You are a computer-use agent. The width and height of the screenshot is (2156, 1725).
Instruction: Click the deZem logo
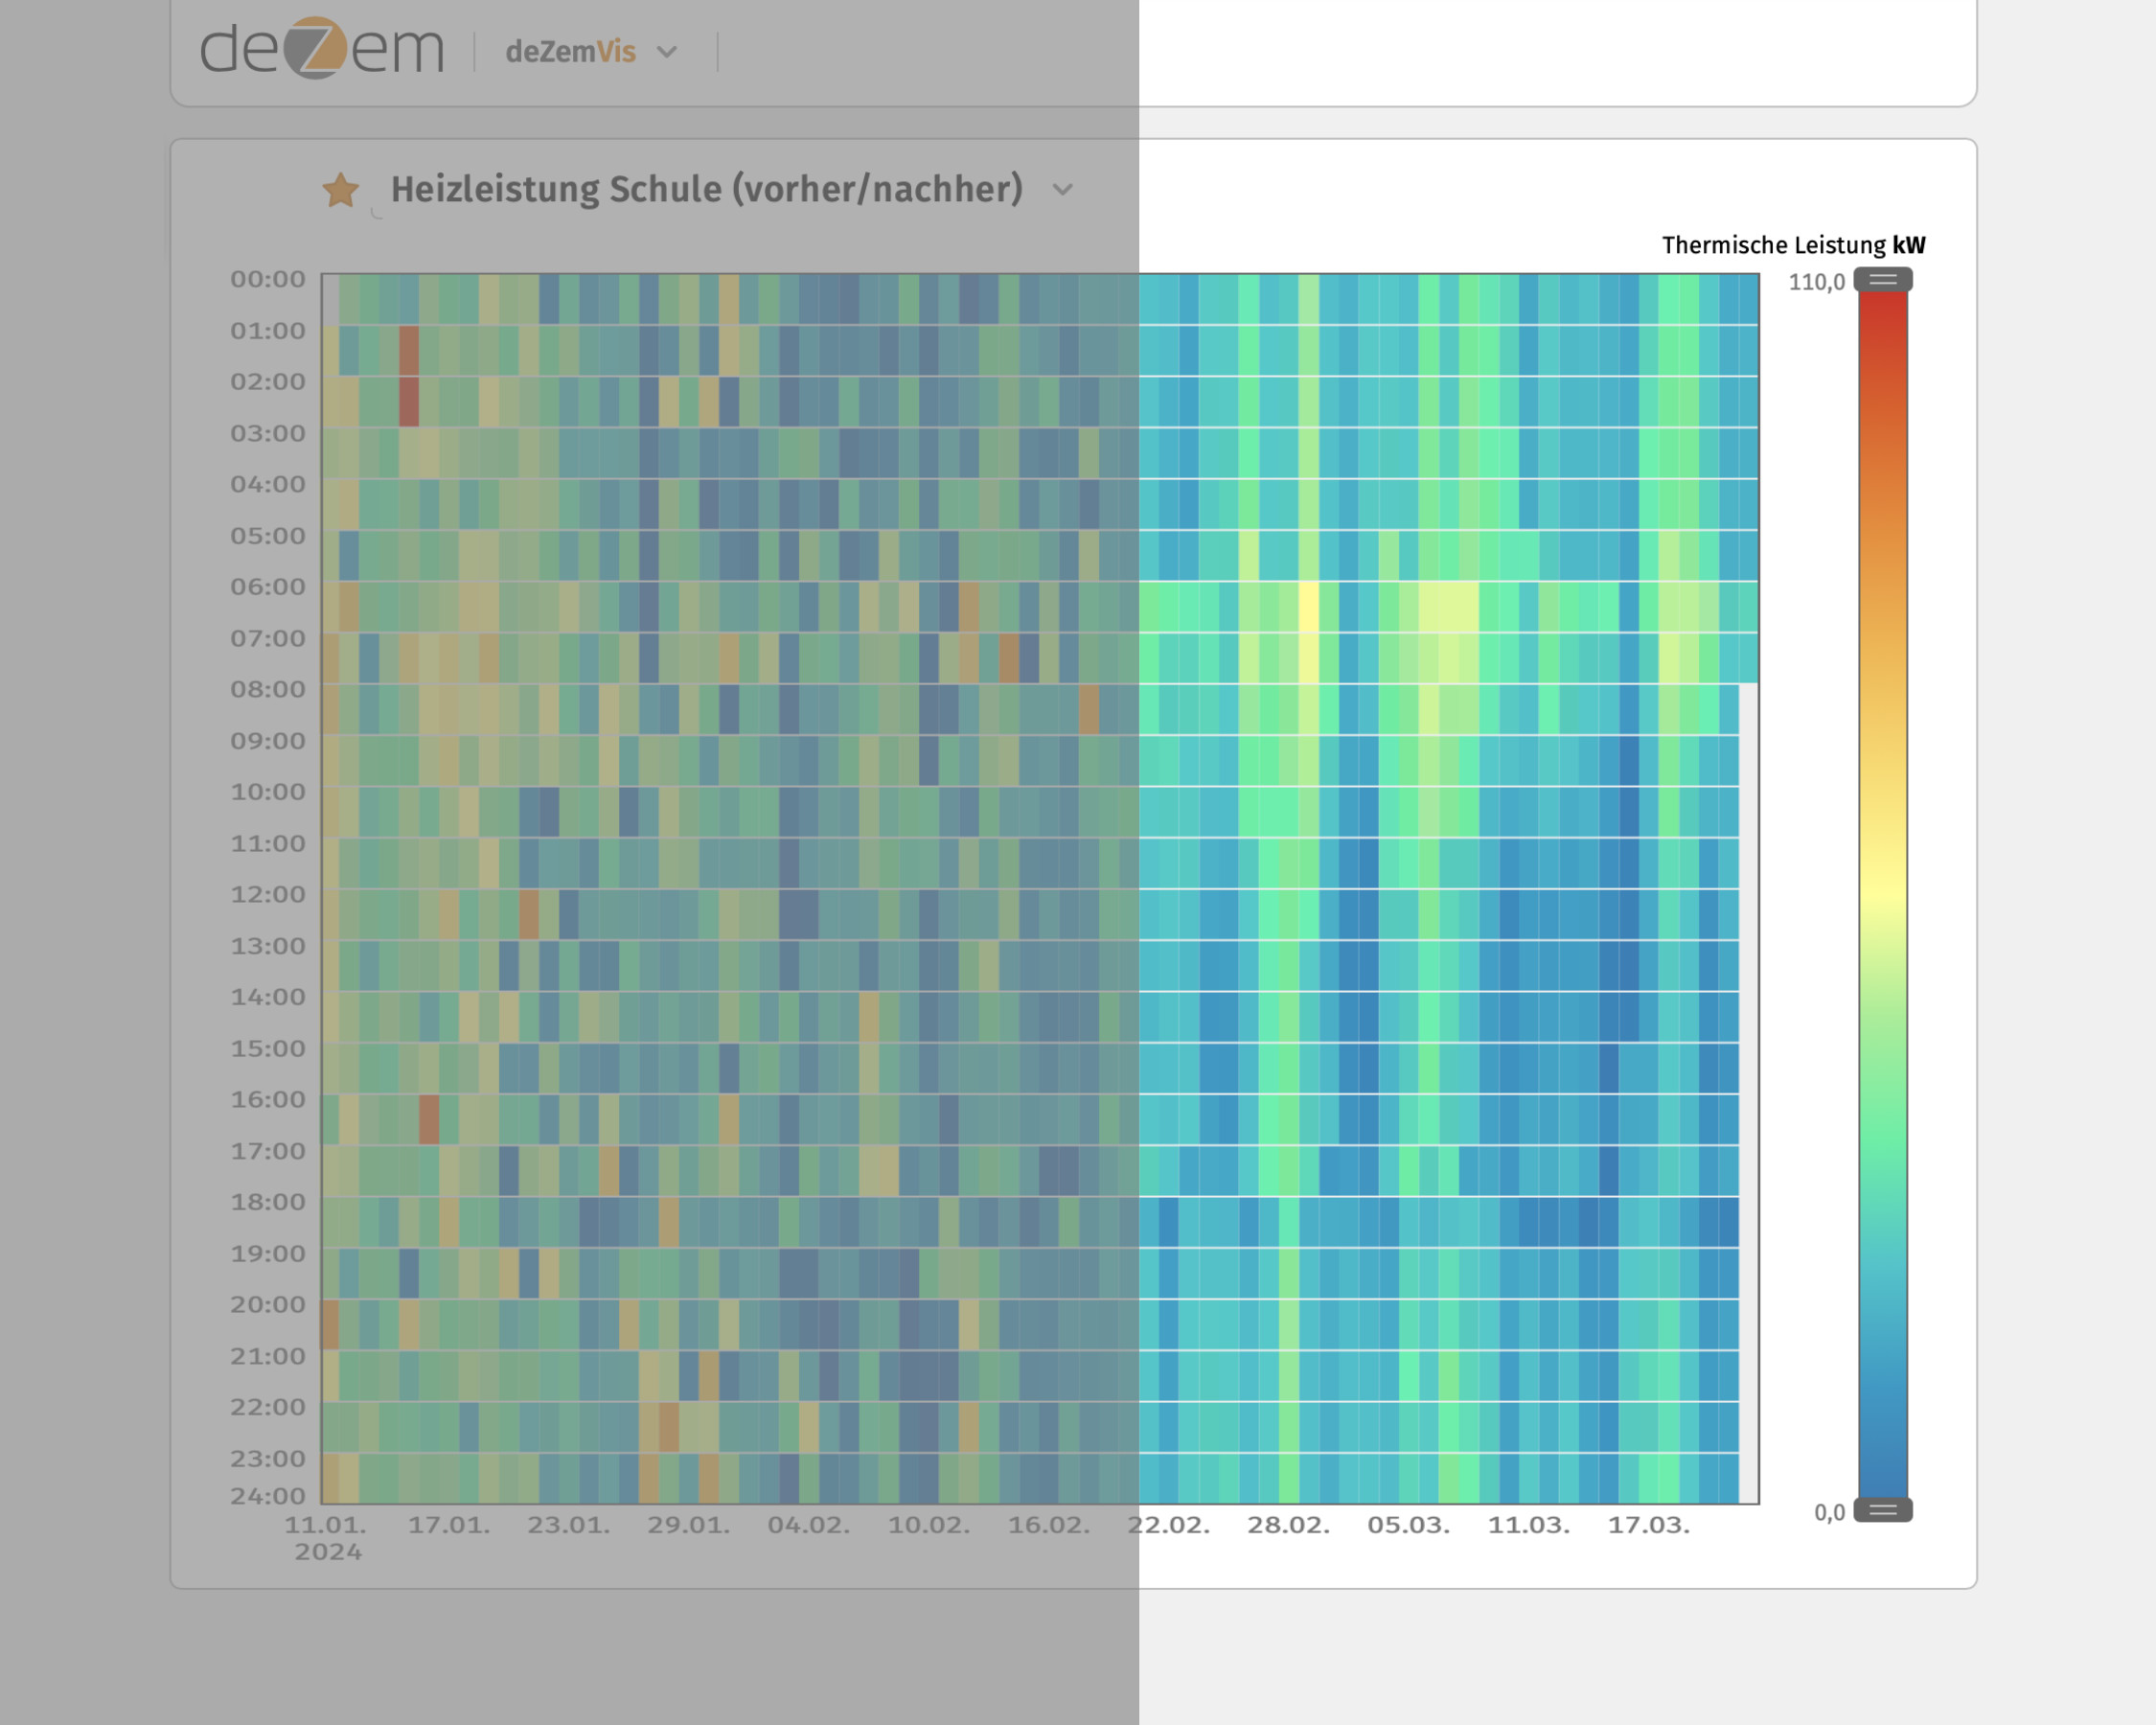coord(321,48)
